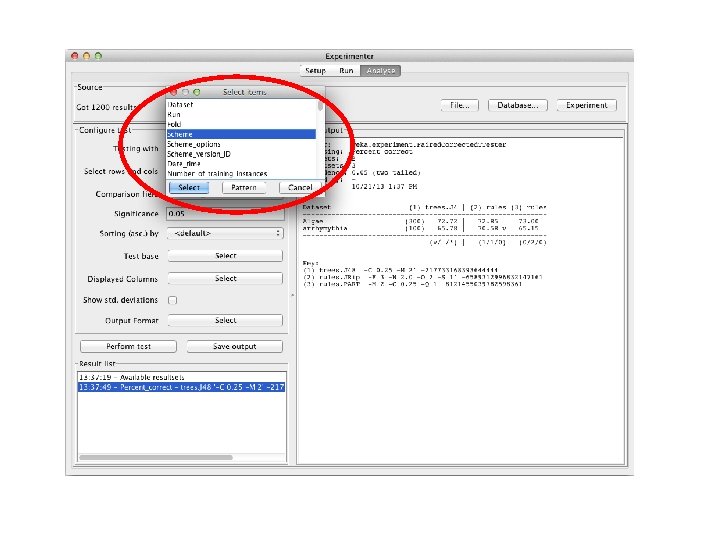Viewport: 720px width, 540px height.
Task: Toggle Show std. deviations checkbox
Action: 173,300
